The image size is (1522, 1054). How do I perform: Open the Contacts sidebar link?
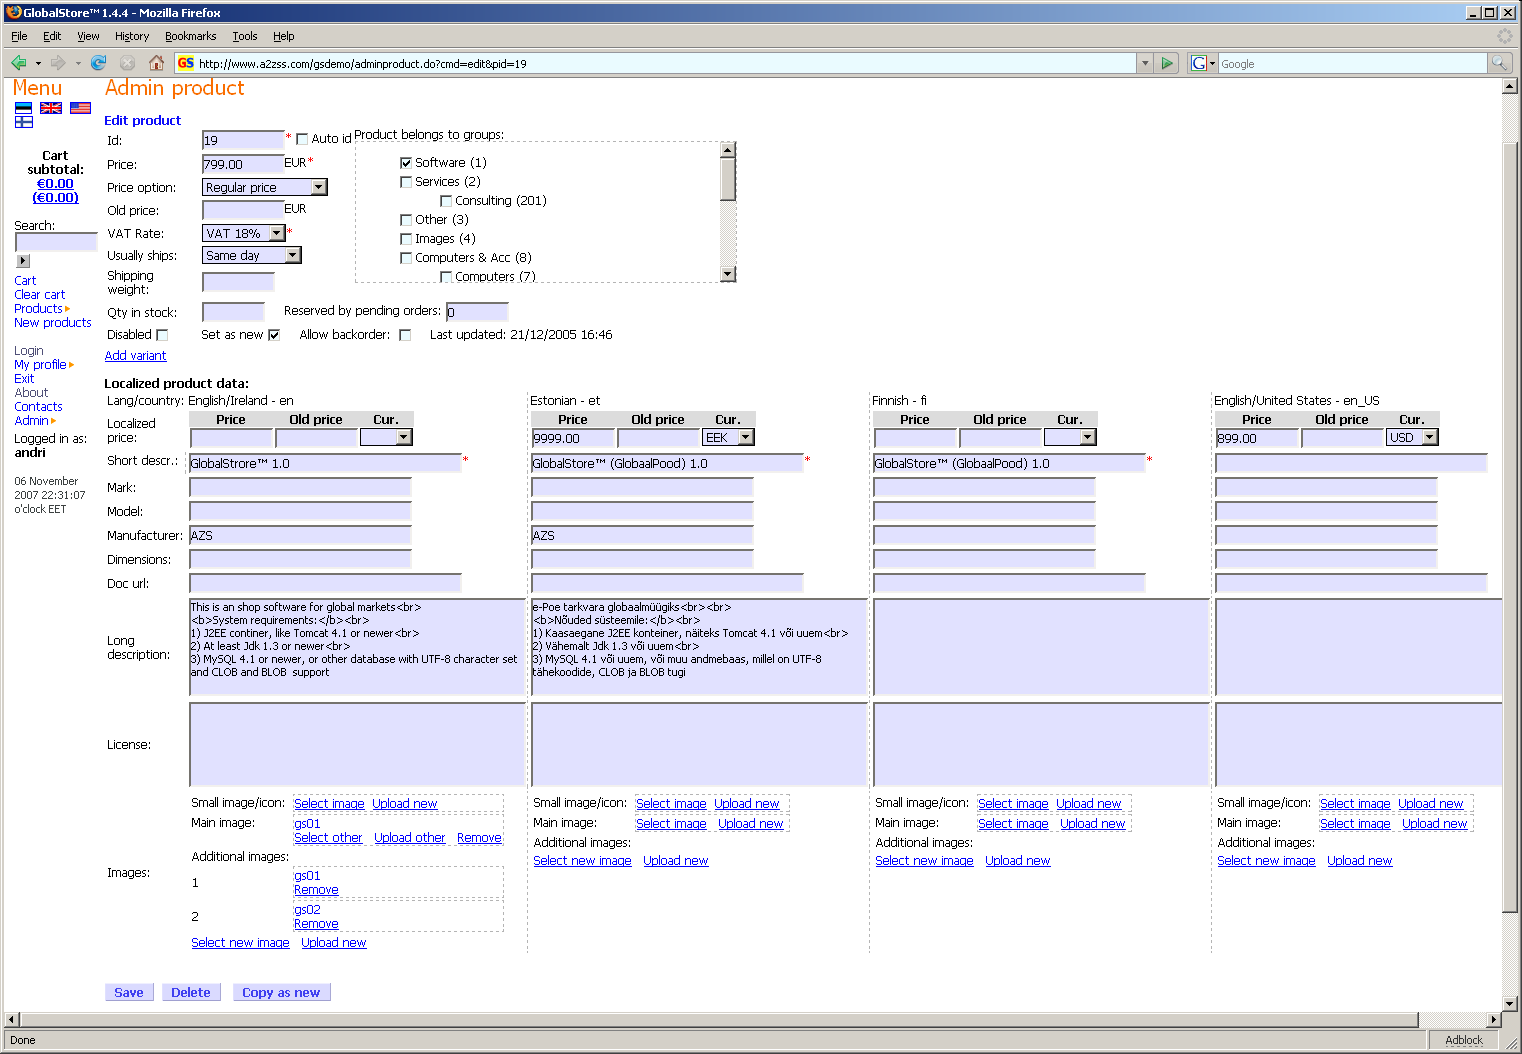point(38,407)
